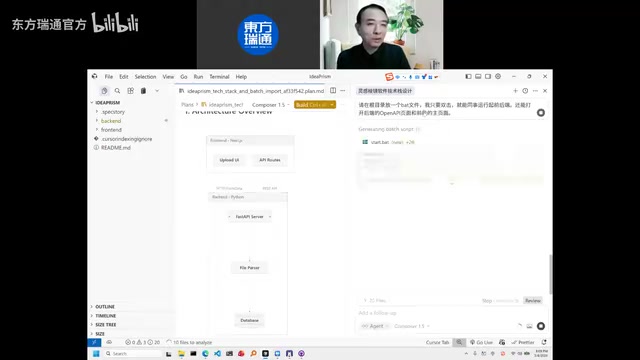Click the API Routes node in the diagram
This screenshot has width=640, height=360.
click(270, 160)
